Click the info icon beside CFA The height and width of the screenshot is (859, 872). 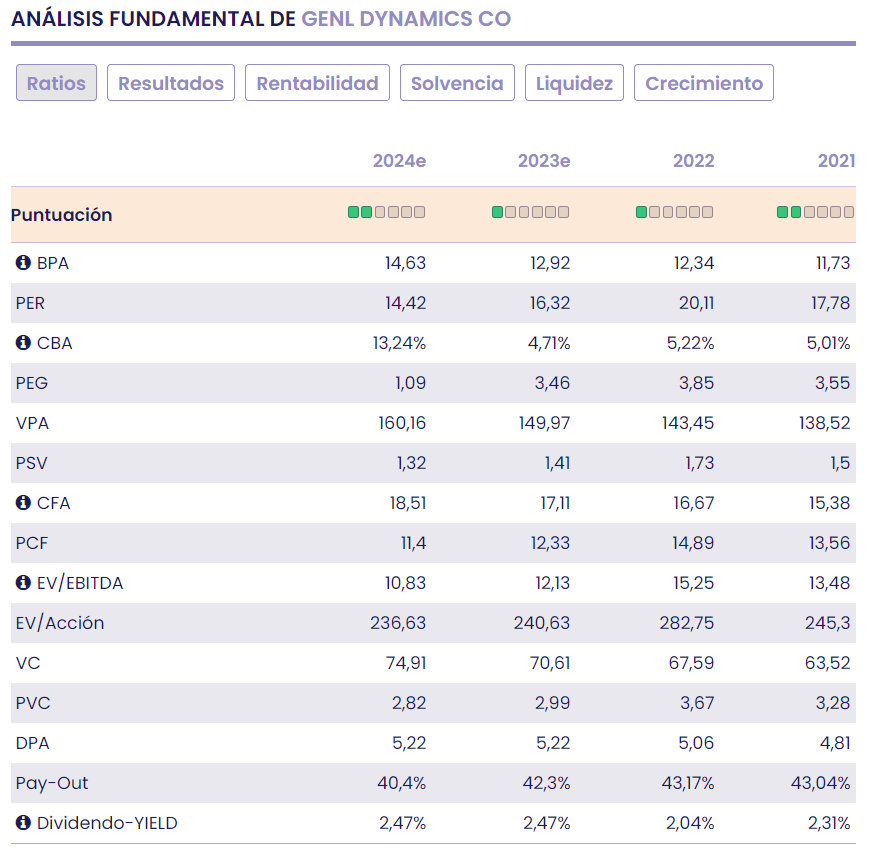point(23,503)
